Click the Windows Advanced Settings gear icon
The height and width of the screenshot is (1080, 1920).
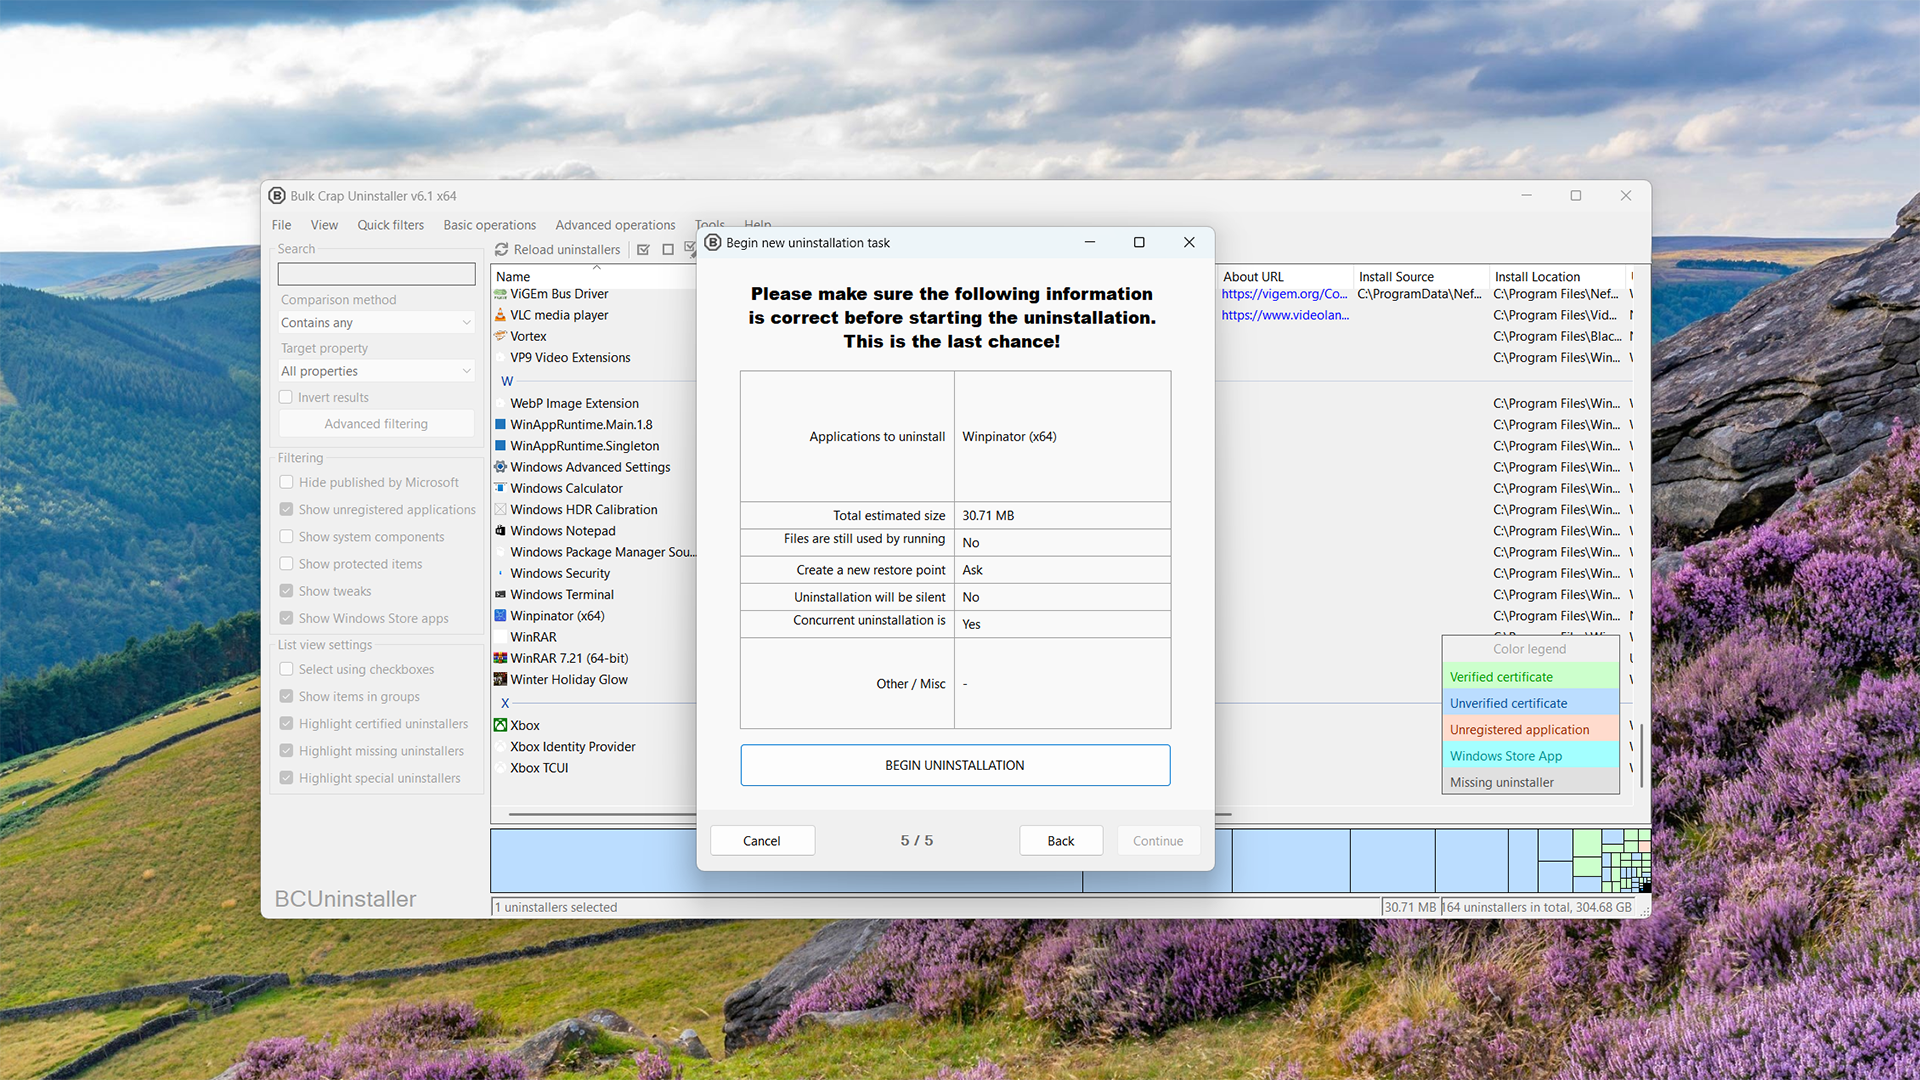[500, 467]
